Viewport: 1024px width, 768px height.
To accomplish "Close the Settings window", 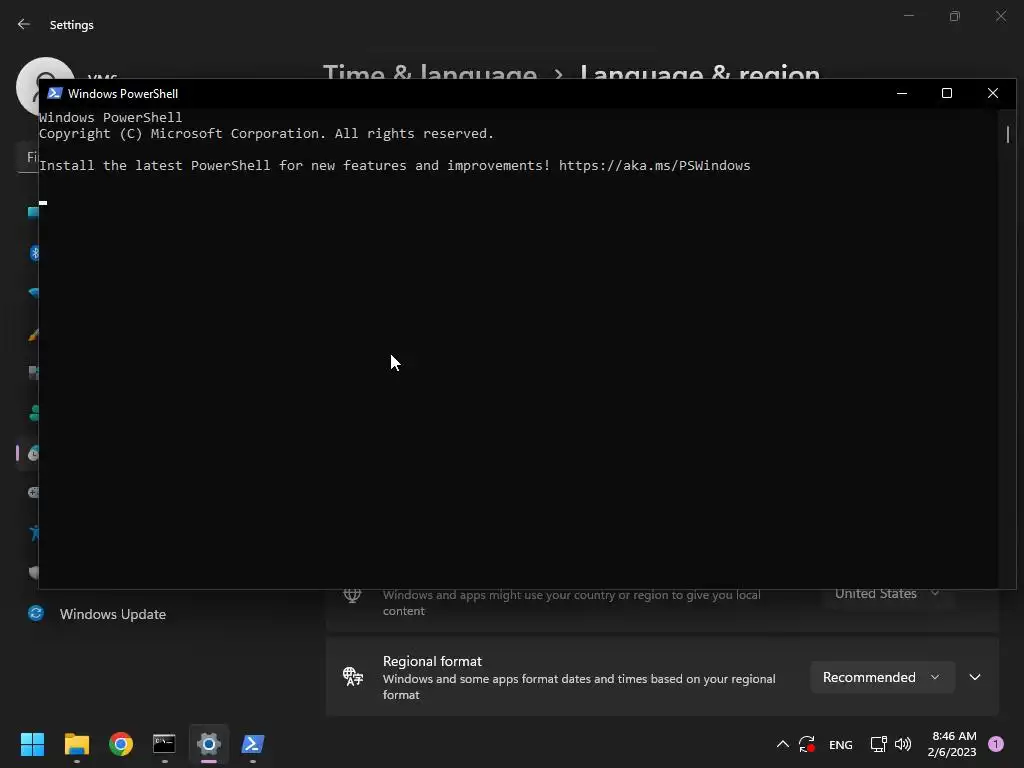I will (x=1000, y=16).
